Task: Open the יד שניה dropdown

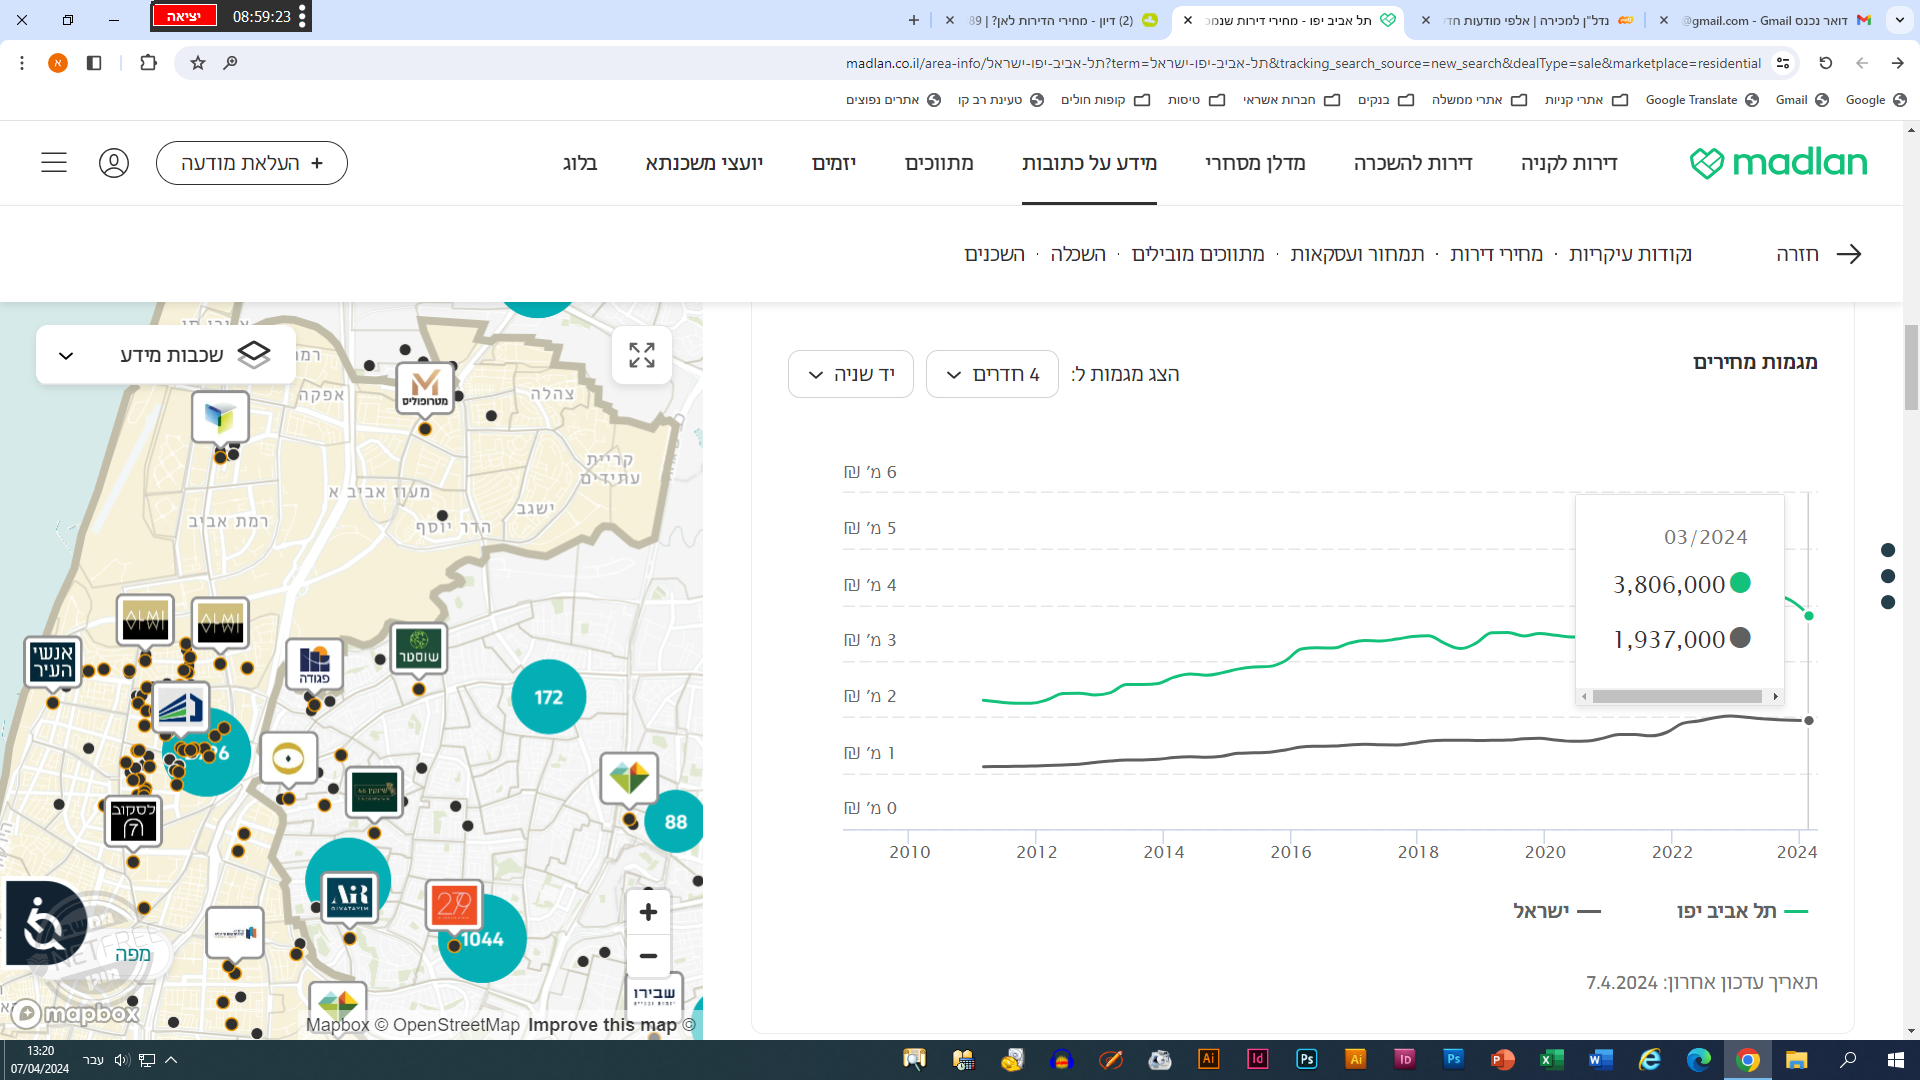Action: pyautogui.click(x=850, y=374)
